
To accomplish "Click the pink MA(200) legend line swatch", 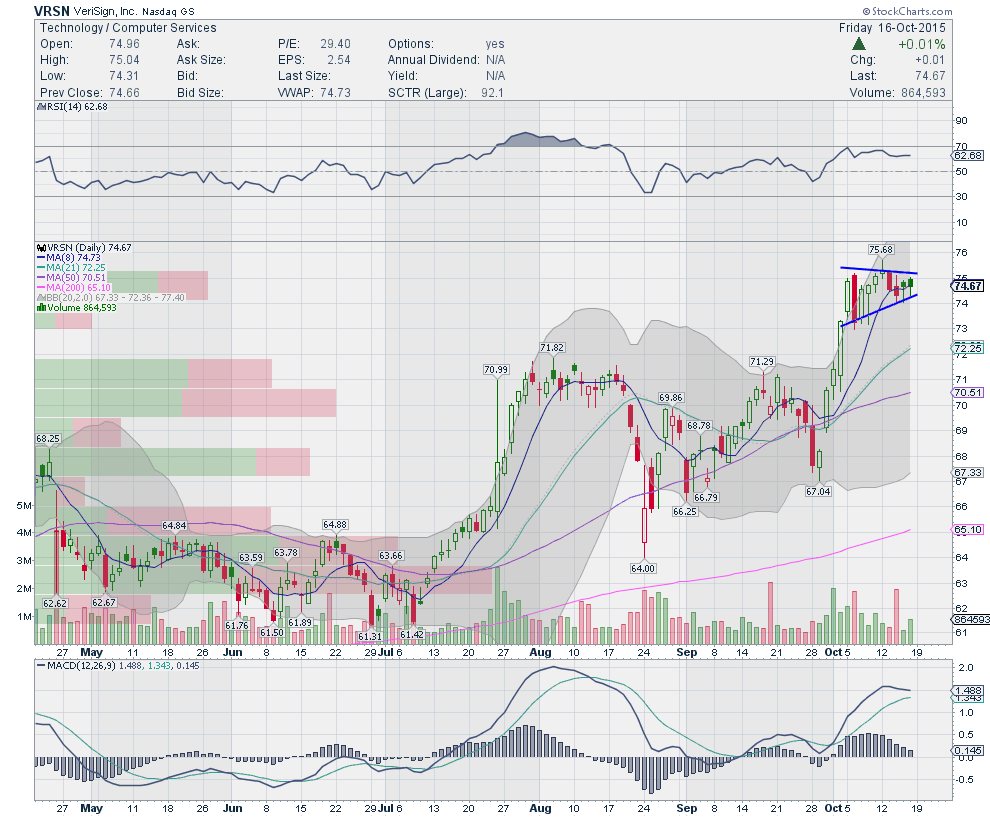I will point(41,288).
